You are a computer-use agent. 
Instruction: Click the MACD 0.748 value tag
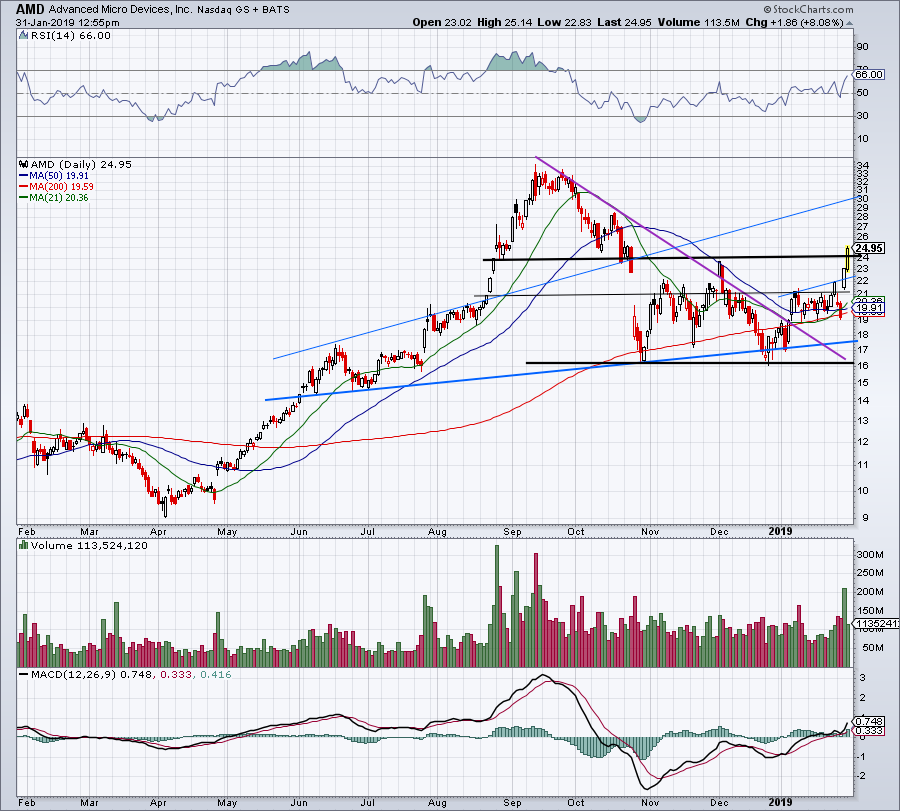868,721
